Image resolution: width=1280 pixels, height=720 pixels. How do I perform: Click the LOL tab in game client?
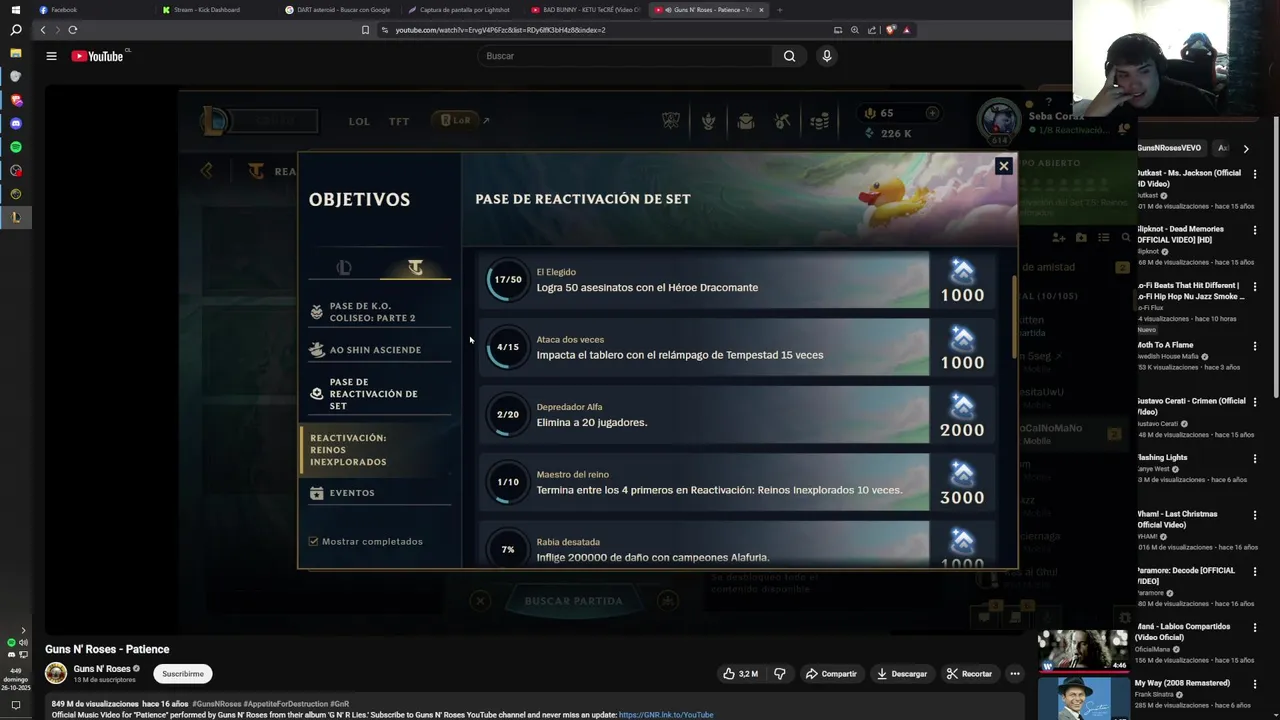pyautogui.click(x=359, y=121)
